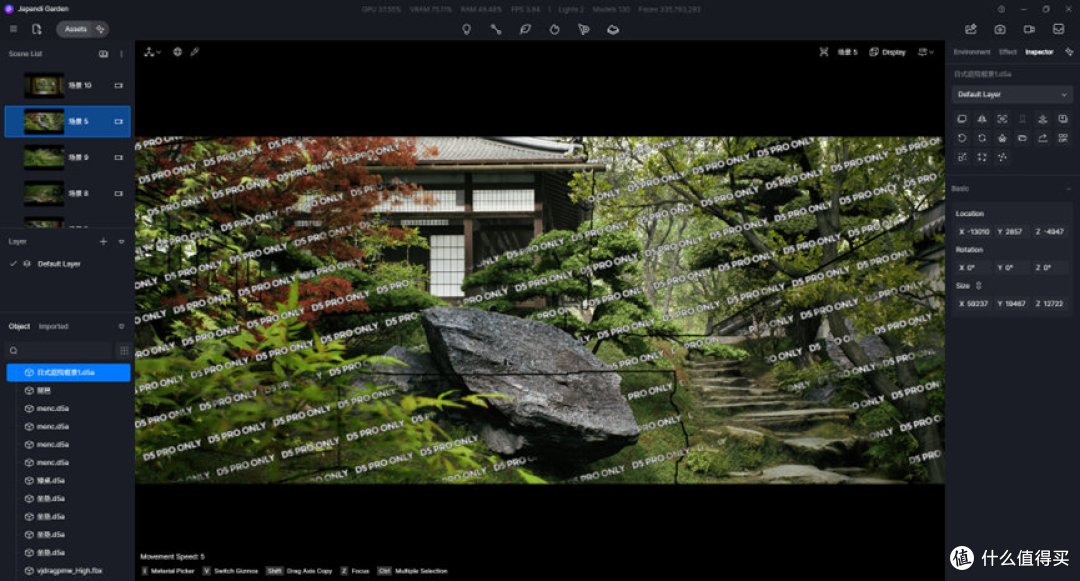Image resolution: width=1080 pixels, height=581 pixels.
Task: Select the hand brush tool
Action: click(554, 30)
